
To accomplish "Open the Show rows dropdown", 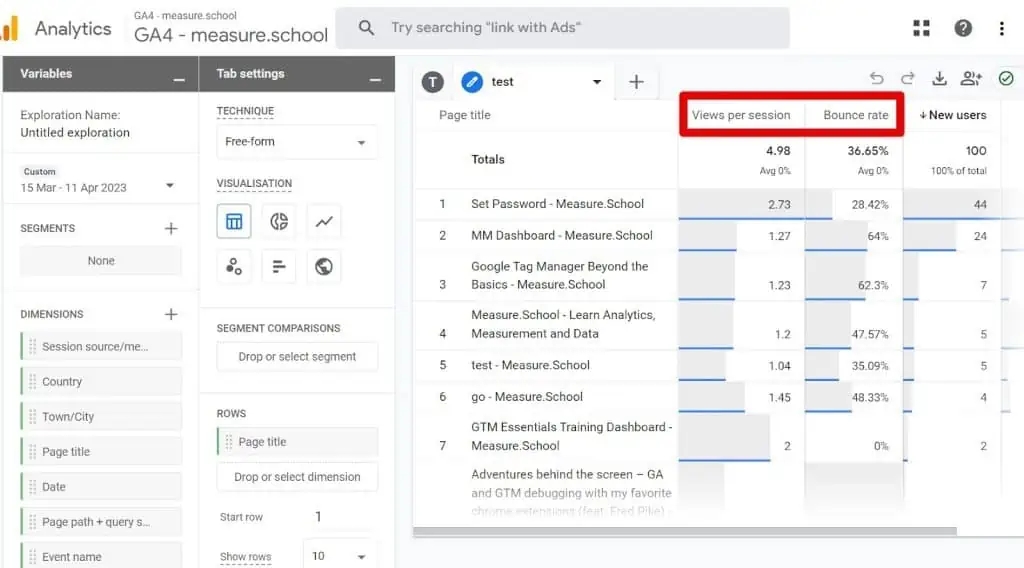I will tap(339, 556).
